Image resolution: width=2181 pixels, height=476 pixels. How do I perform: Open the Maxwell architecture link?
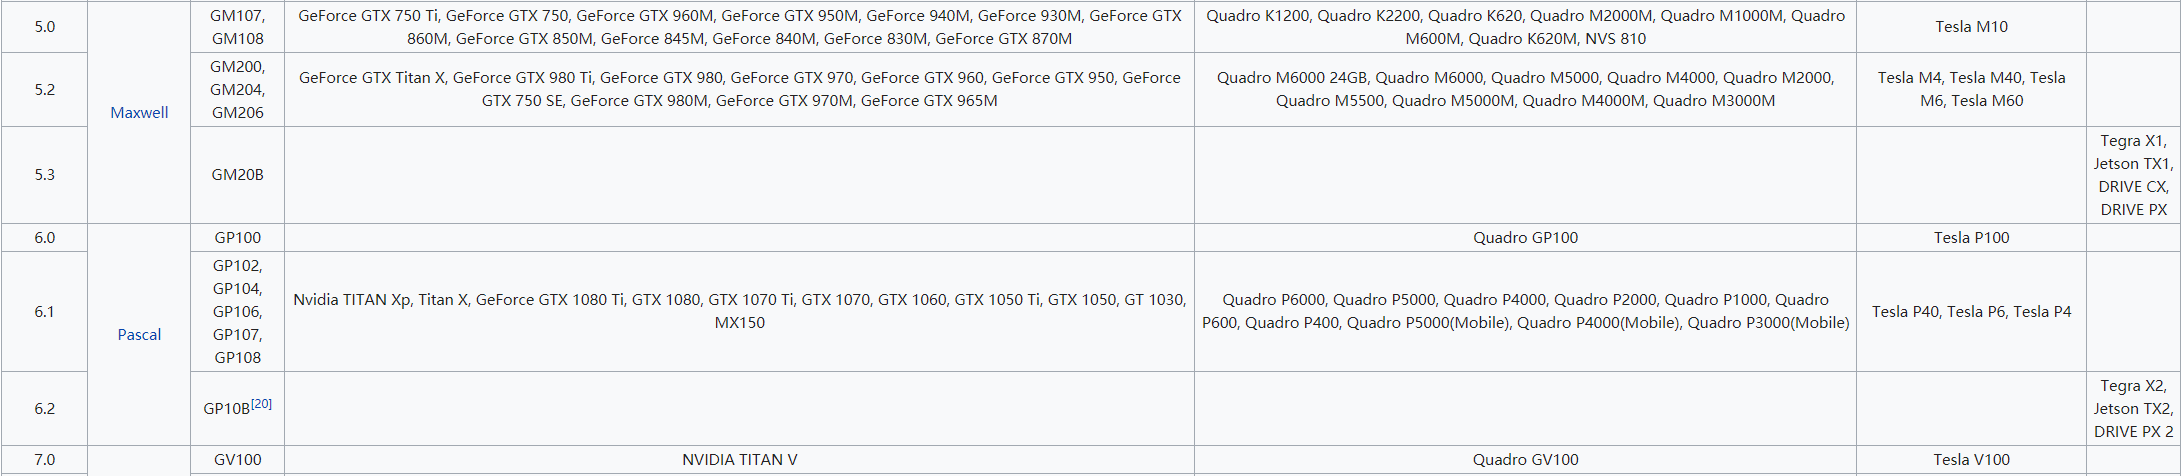(x=139, y=112)
